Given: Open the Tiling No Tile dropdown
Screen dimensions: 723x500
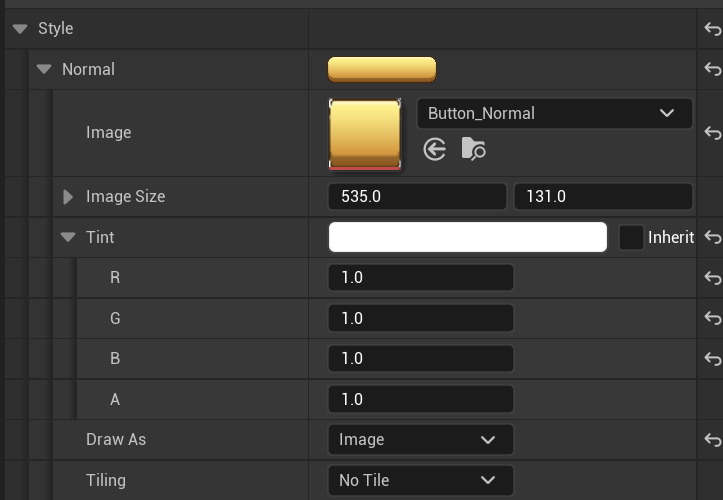Looking at the screenshot, I should [420, 480].
